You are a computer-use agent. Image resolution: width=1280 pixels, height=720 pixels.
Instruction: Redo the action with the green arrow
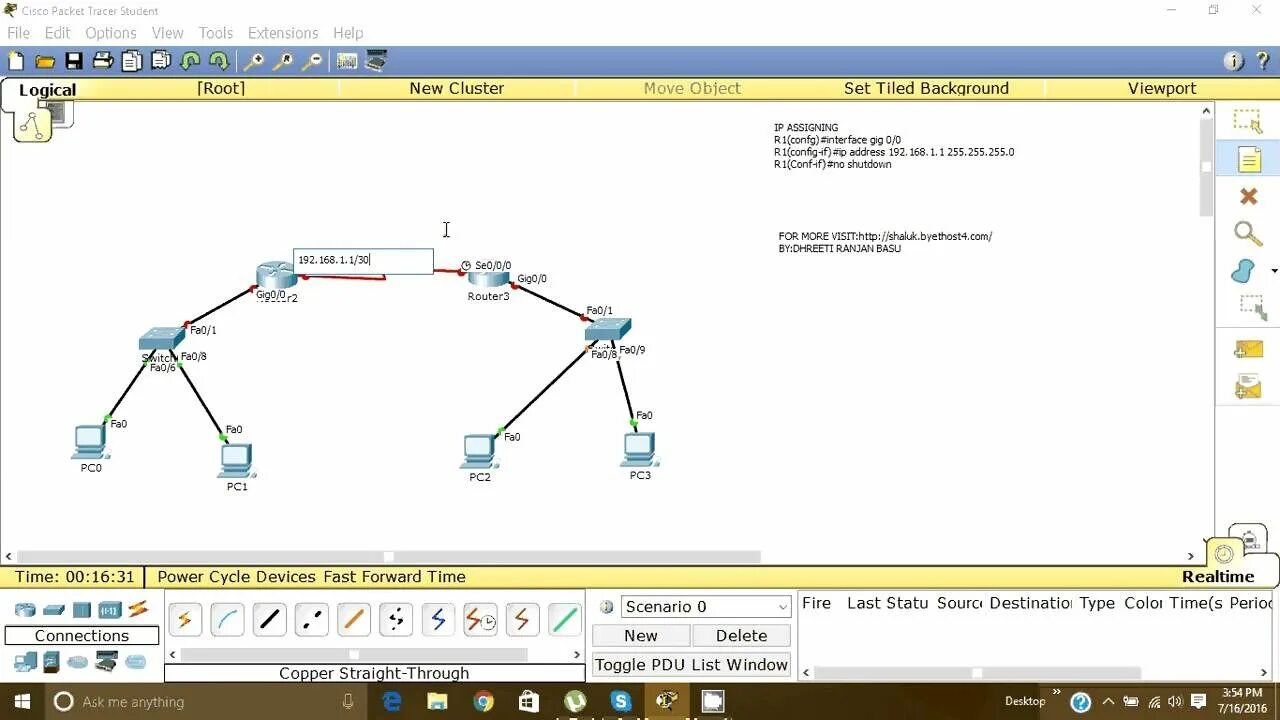219,61
